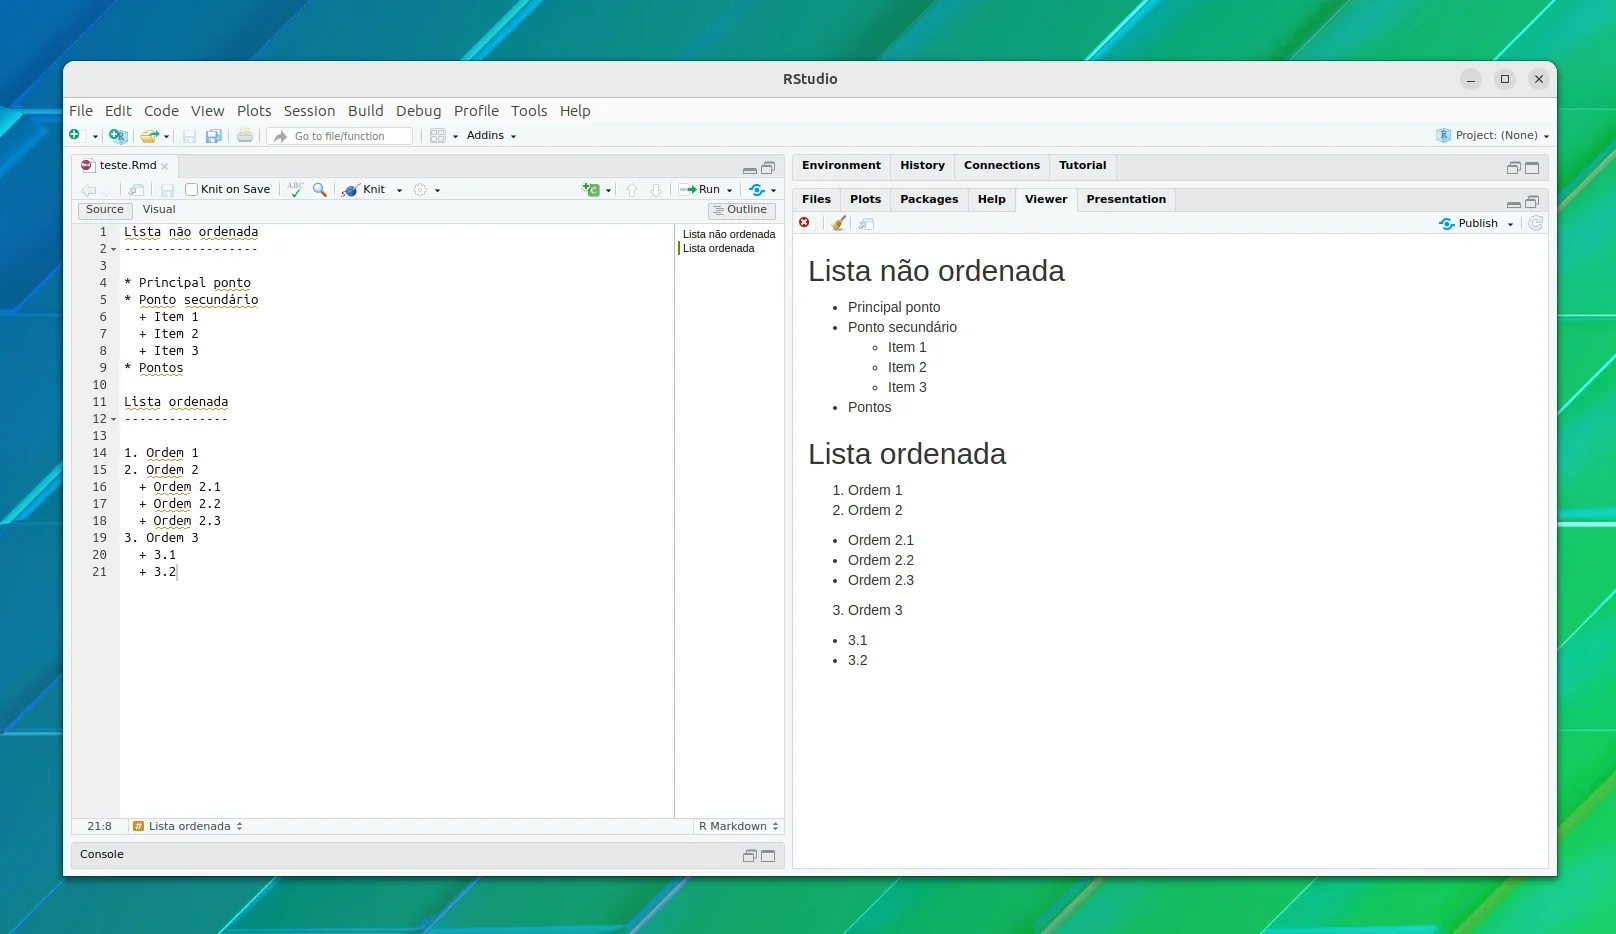Maximize the Console pane
This screenshot has height=934, width=1616.
[x=768, y=856]
